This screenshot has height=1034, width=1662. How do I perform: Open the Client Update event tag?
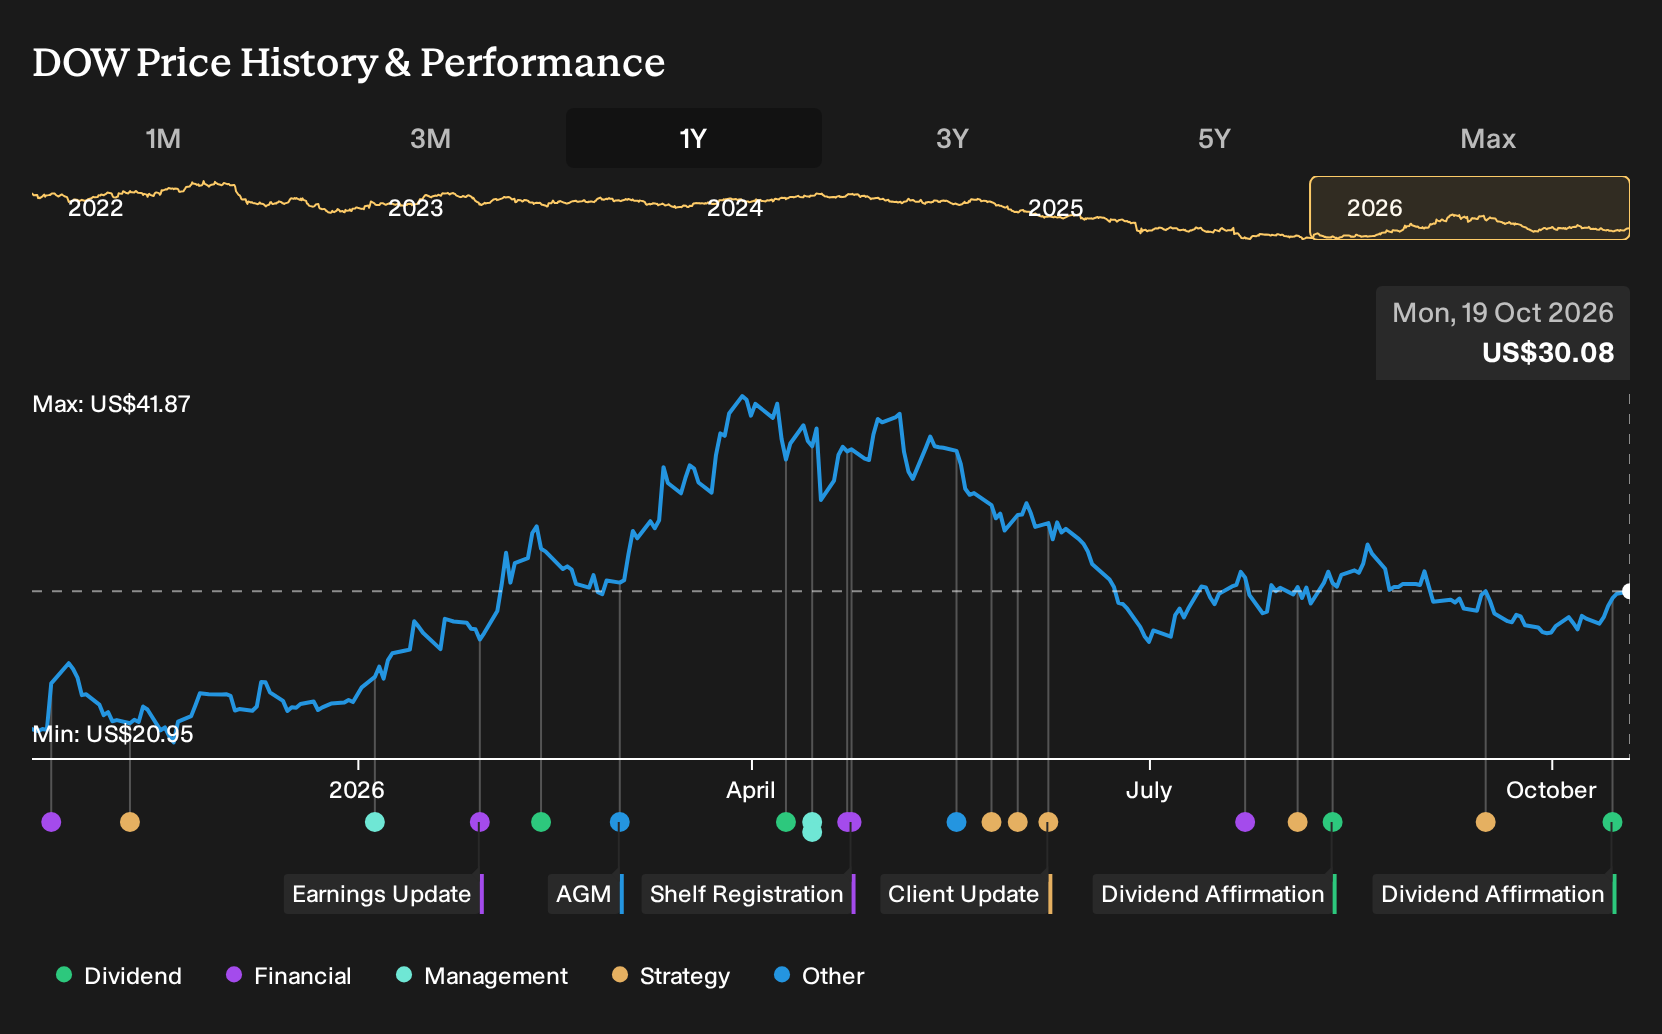[966, 894]
